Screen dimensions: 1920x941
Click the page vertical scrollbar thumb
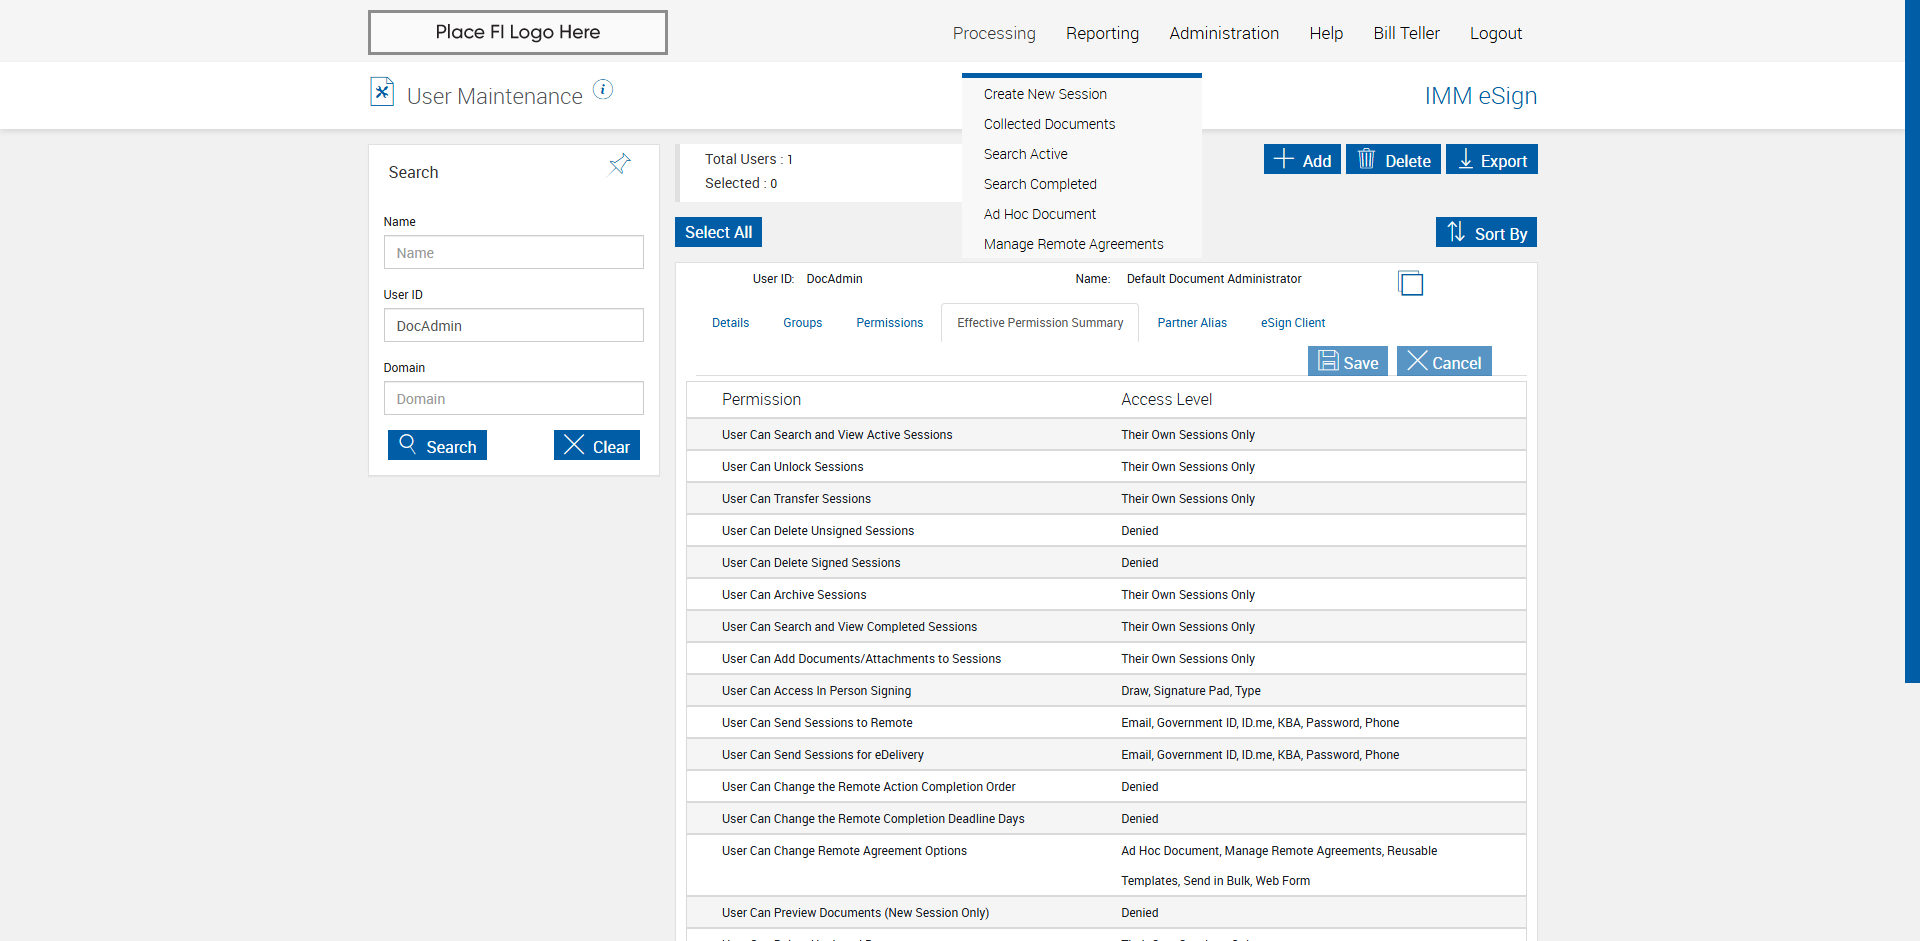(x=1912, y=340)
